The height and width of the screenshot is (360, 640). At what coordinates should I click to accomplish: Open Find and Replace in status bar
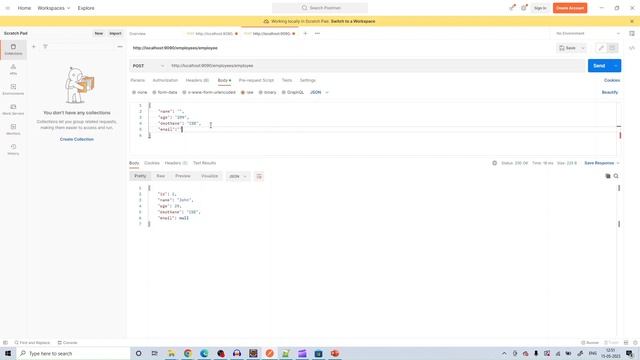[32, 342]
